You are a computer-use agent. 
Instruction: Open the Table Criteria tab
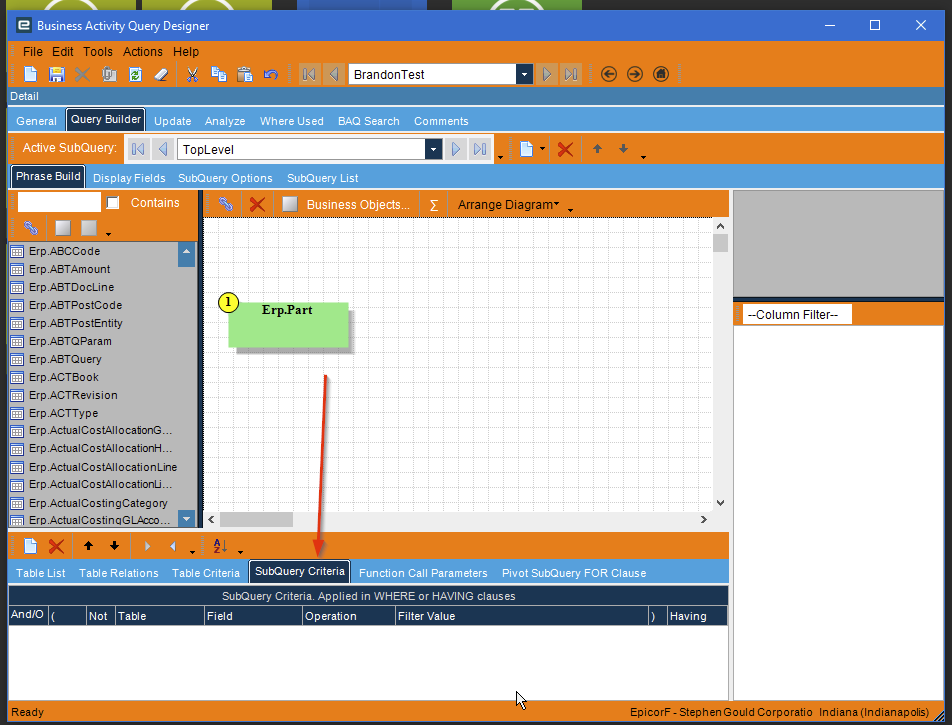pos(206,573)
